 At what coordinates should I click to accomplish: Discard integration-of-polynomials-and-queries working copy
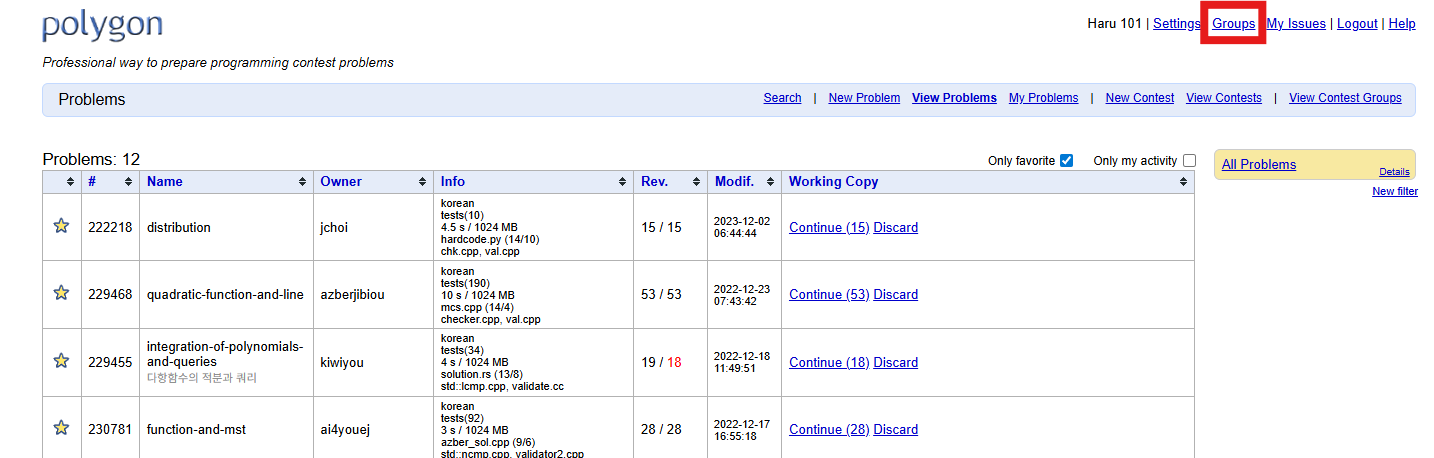896,362
